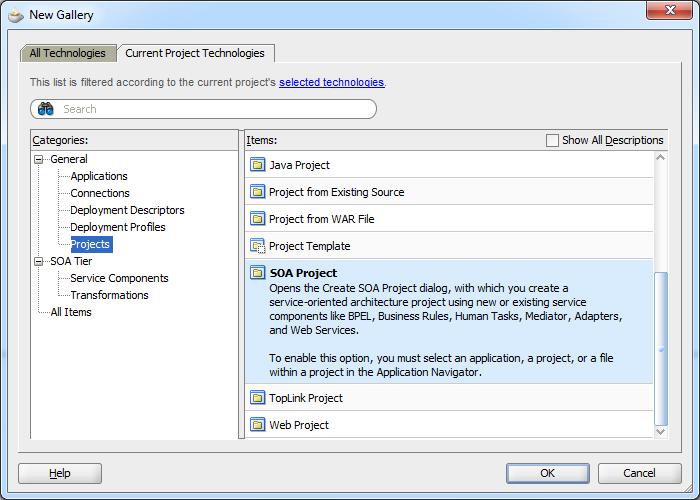Click the Web Project icon
The image size is (700, 500).
(257, 425)
